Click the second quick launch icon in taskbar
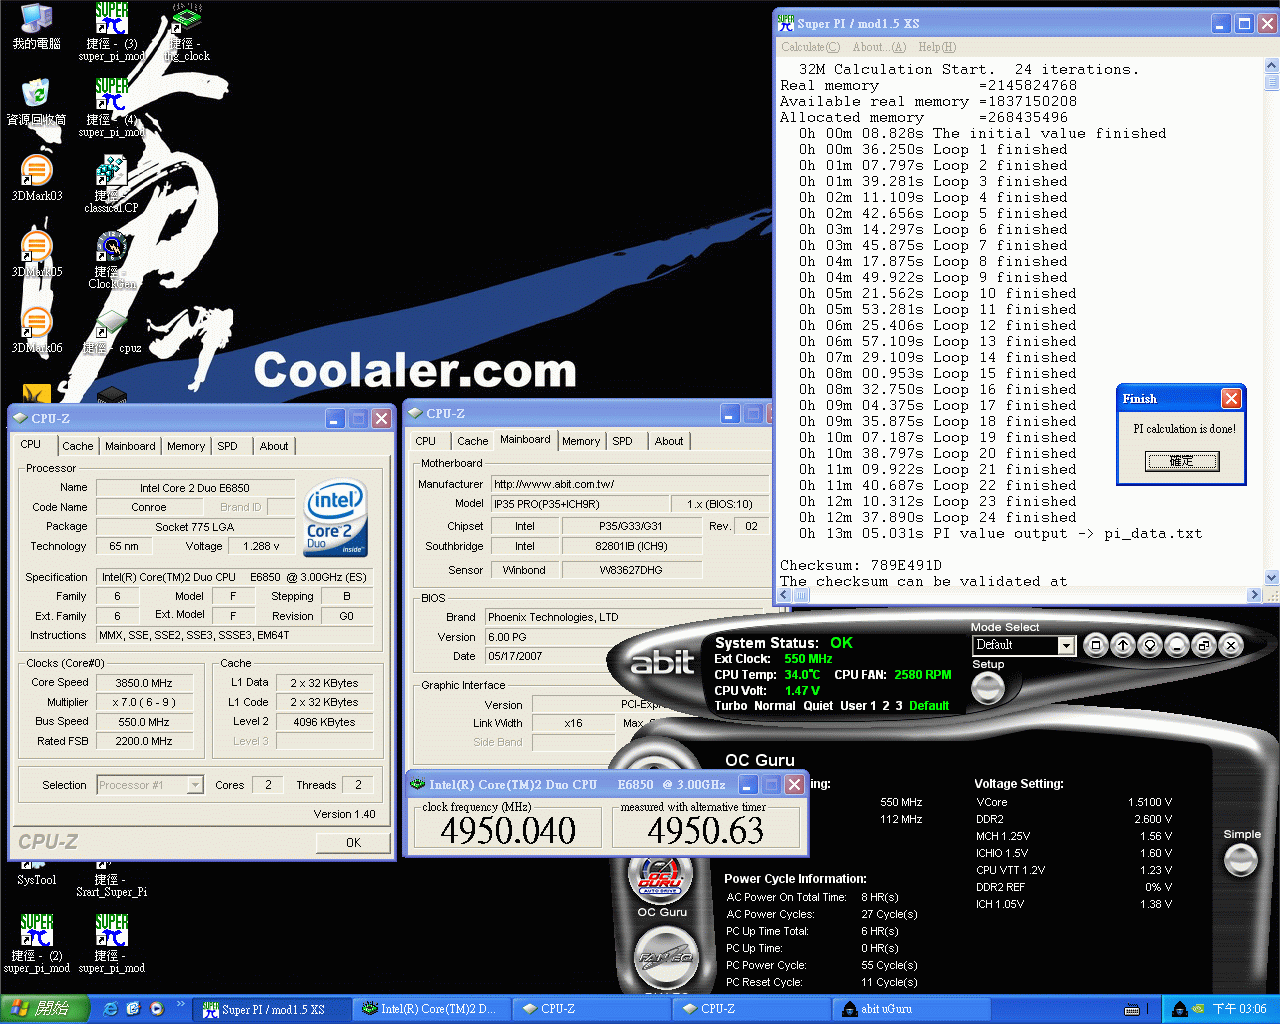 (133, 1009)
